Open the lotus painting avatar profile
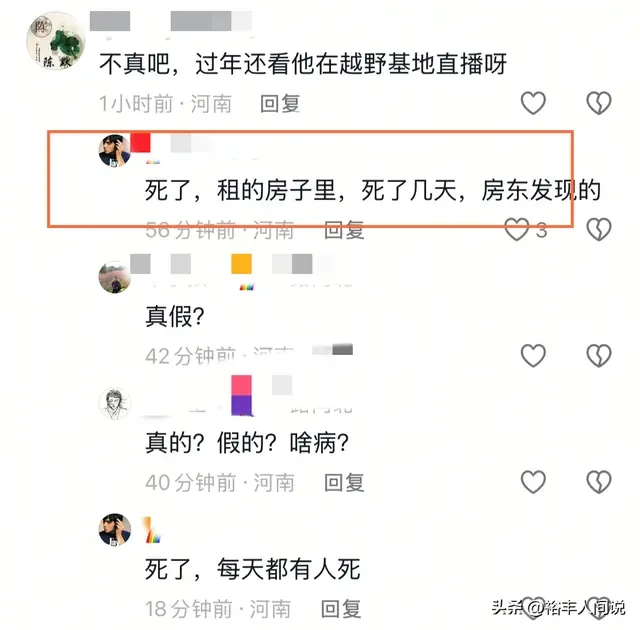 (x=56, y=41)
